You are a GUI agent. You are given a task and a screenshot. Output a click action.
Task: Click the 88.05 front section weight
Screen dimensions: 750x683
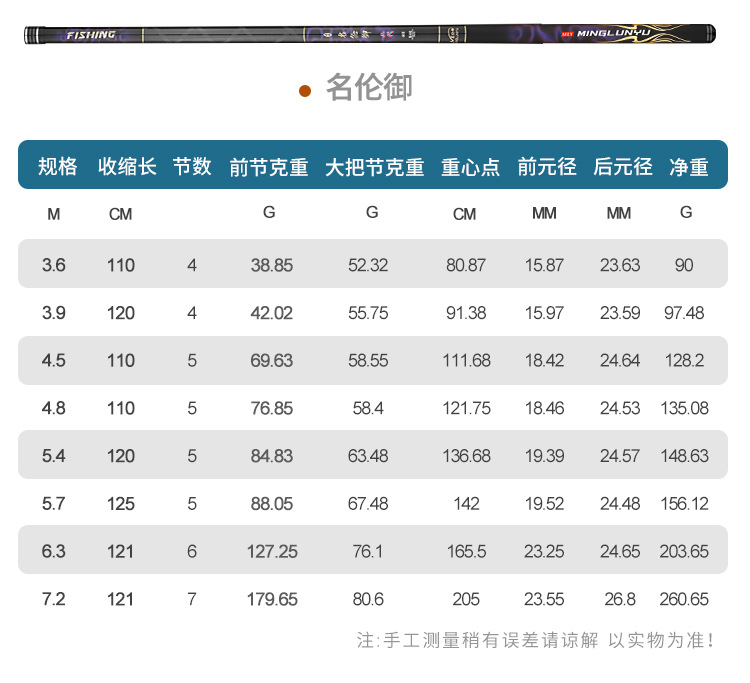click(272, 504)
